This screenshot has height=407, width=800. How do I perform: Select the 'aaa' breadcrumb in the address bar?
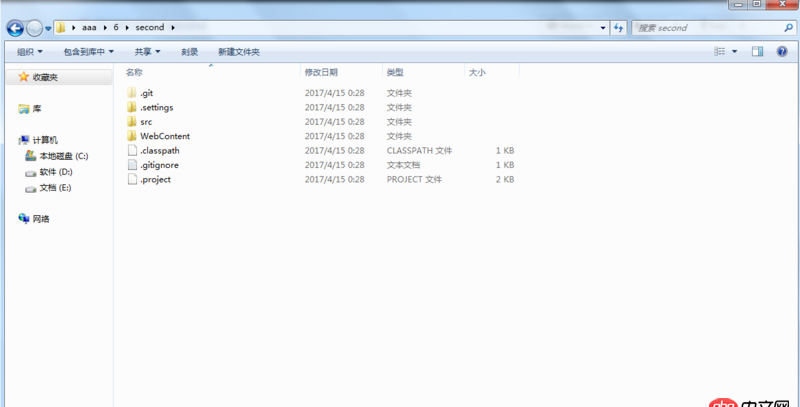(89, 28)
